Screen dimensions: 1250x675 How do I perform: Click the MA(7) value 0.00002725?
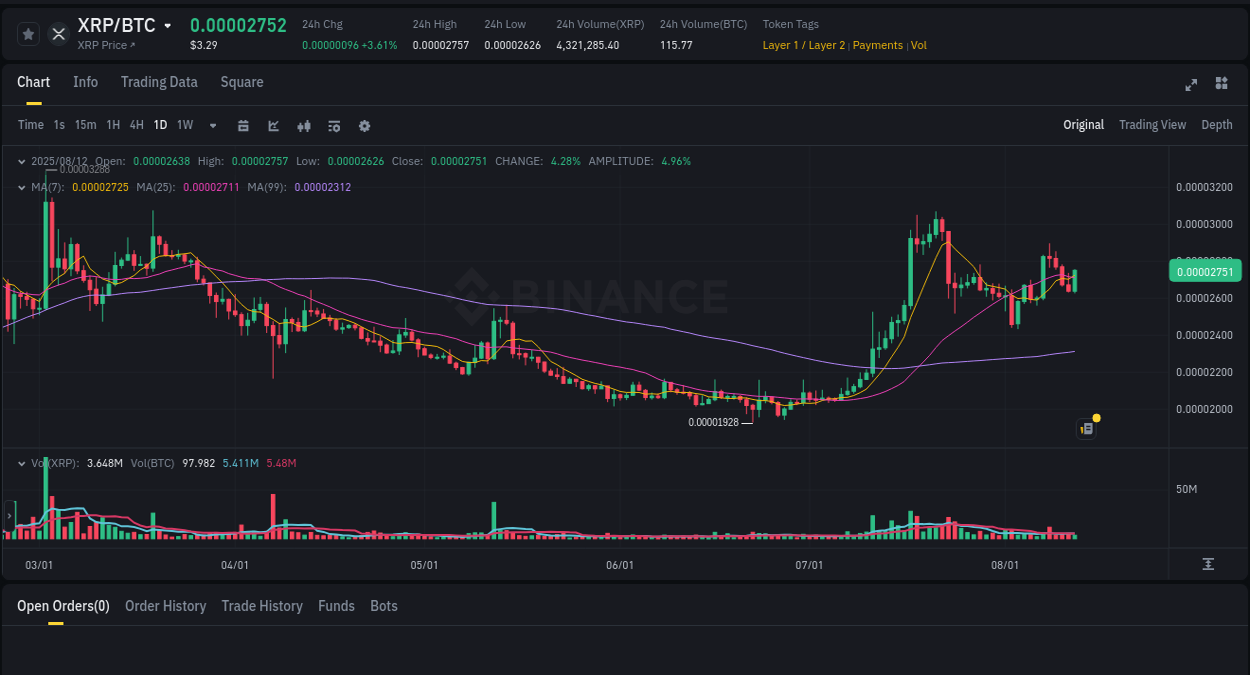[101, 187]
